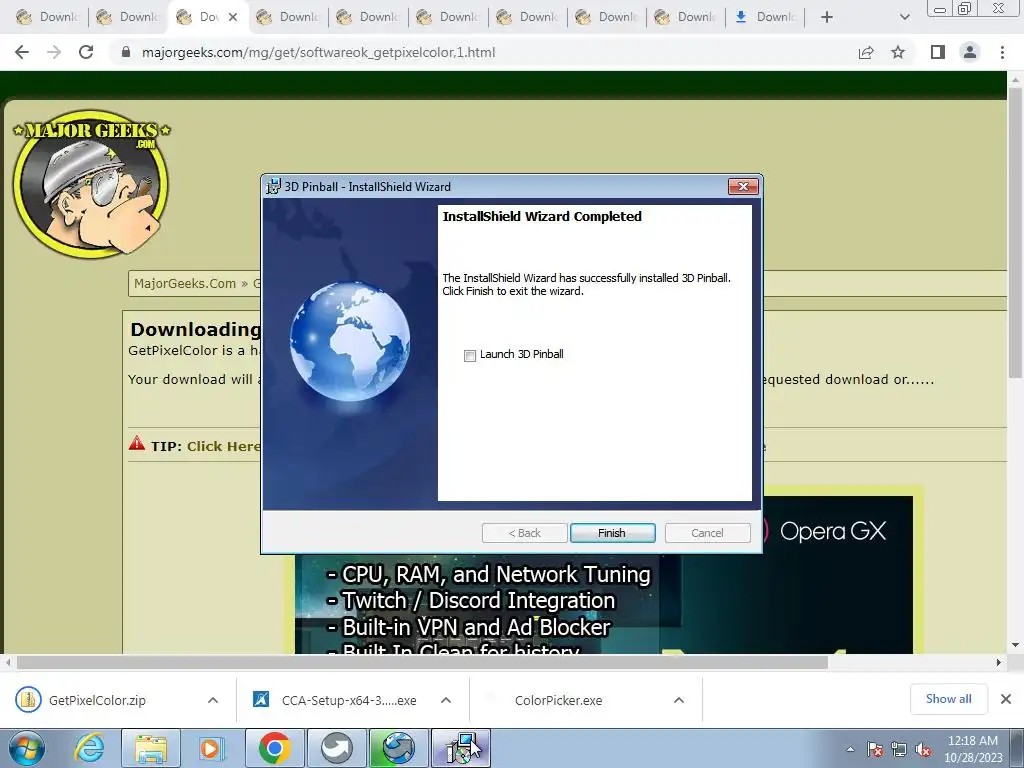Switch to the last tab with download-arrow icon
Image resolution: width=1024 pixels, height=768 pixels.
click(x=766, y=17)
